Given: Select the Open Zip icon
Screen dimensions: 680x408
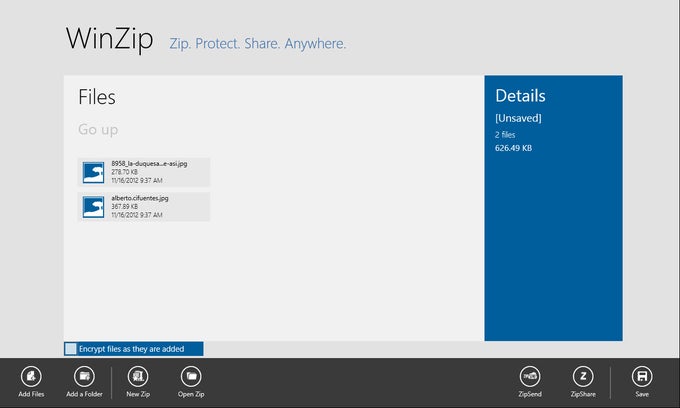Looking at the screenshot, I should 191,376.
